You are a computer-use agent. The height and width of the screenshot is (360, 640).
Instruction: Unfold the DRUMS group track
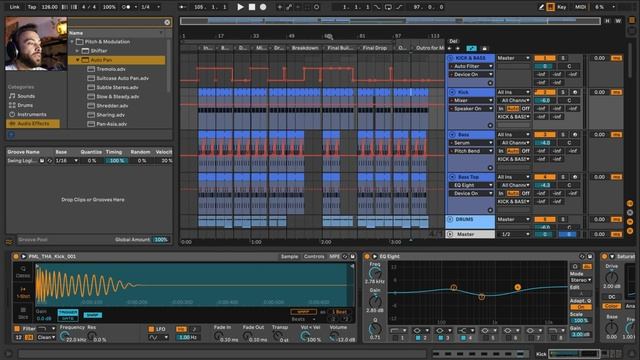pos(451,220)
